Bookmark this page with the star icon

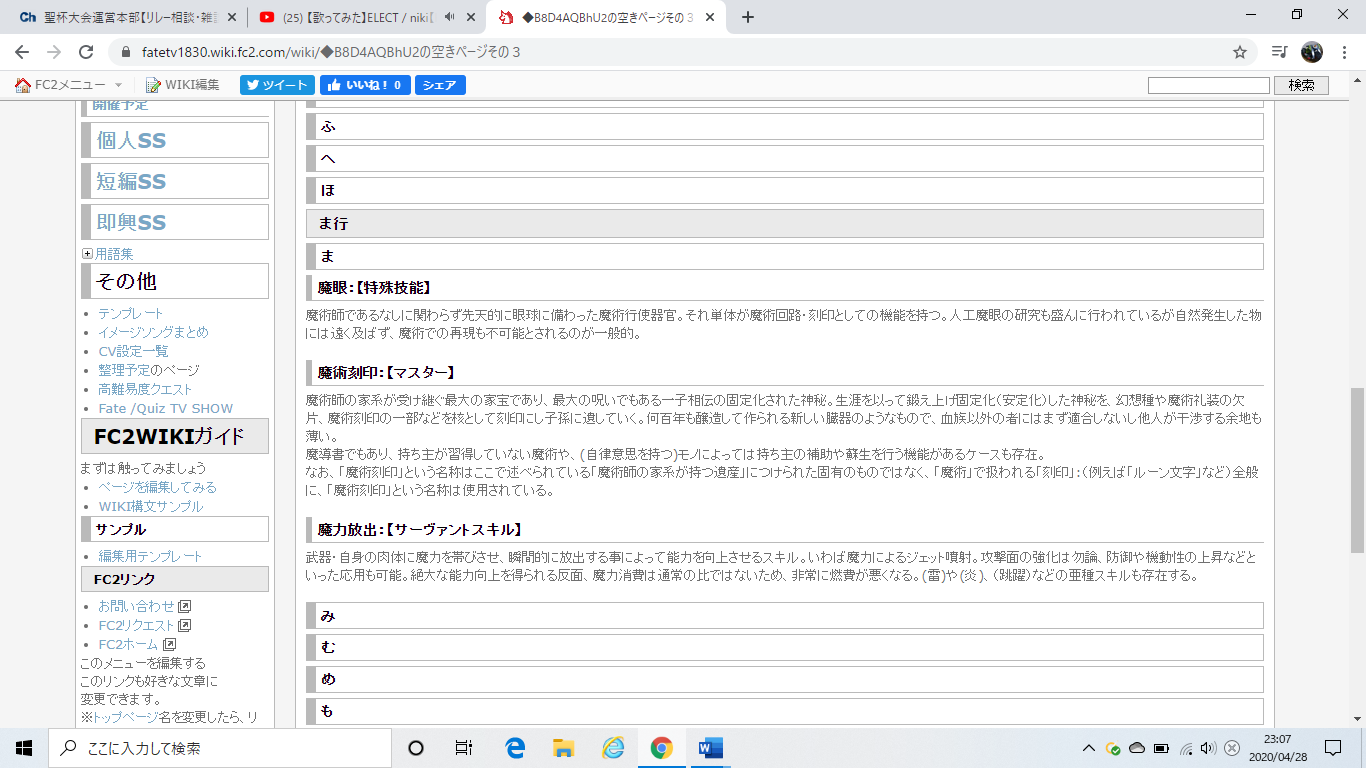point(1240,52)
